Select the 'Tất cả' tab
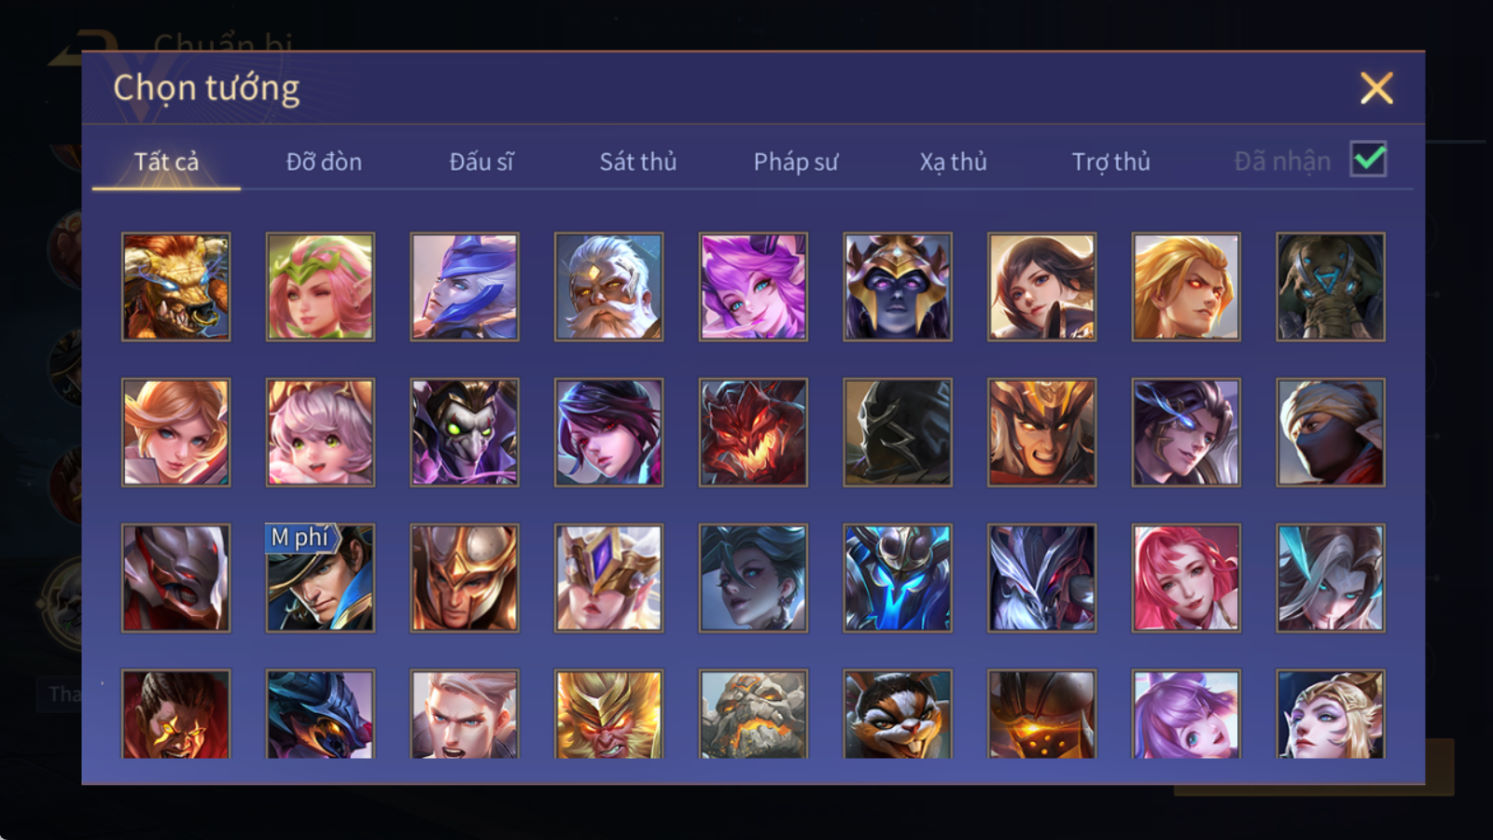Image resolution: width=1493 pixels, height=840 pixels. 166,161
